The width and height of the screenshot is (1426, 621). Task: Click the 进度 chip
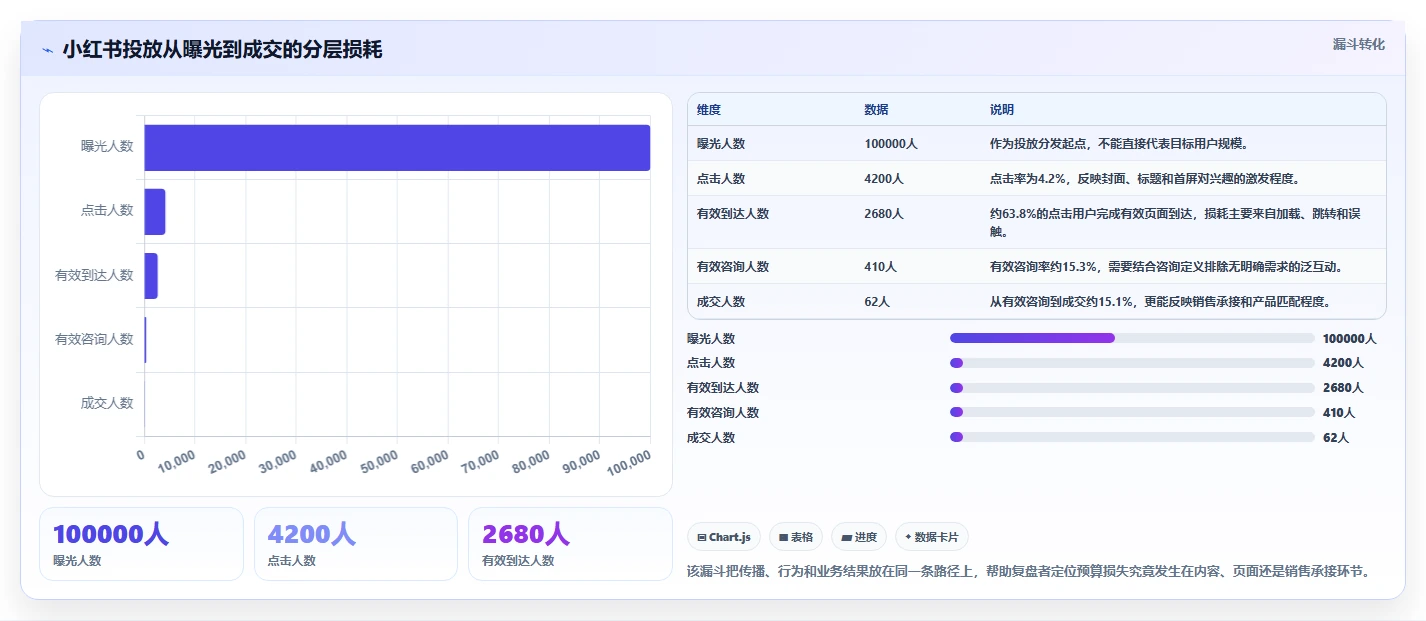point(859,537)
